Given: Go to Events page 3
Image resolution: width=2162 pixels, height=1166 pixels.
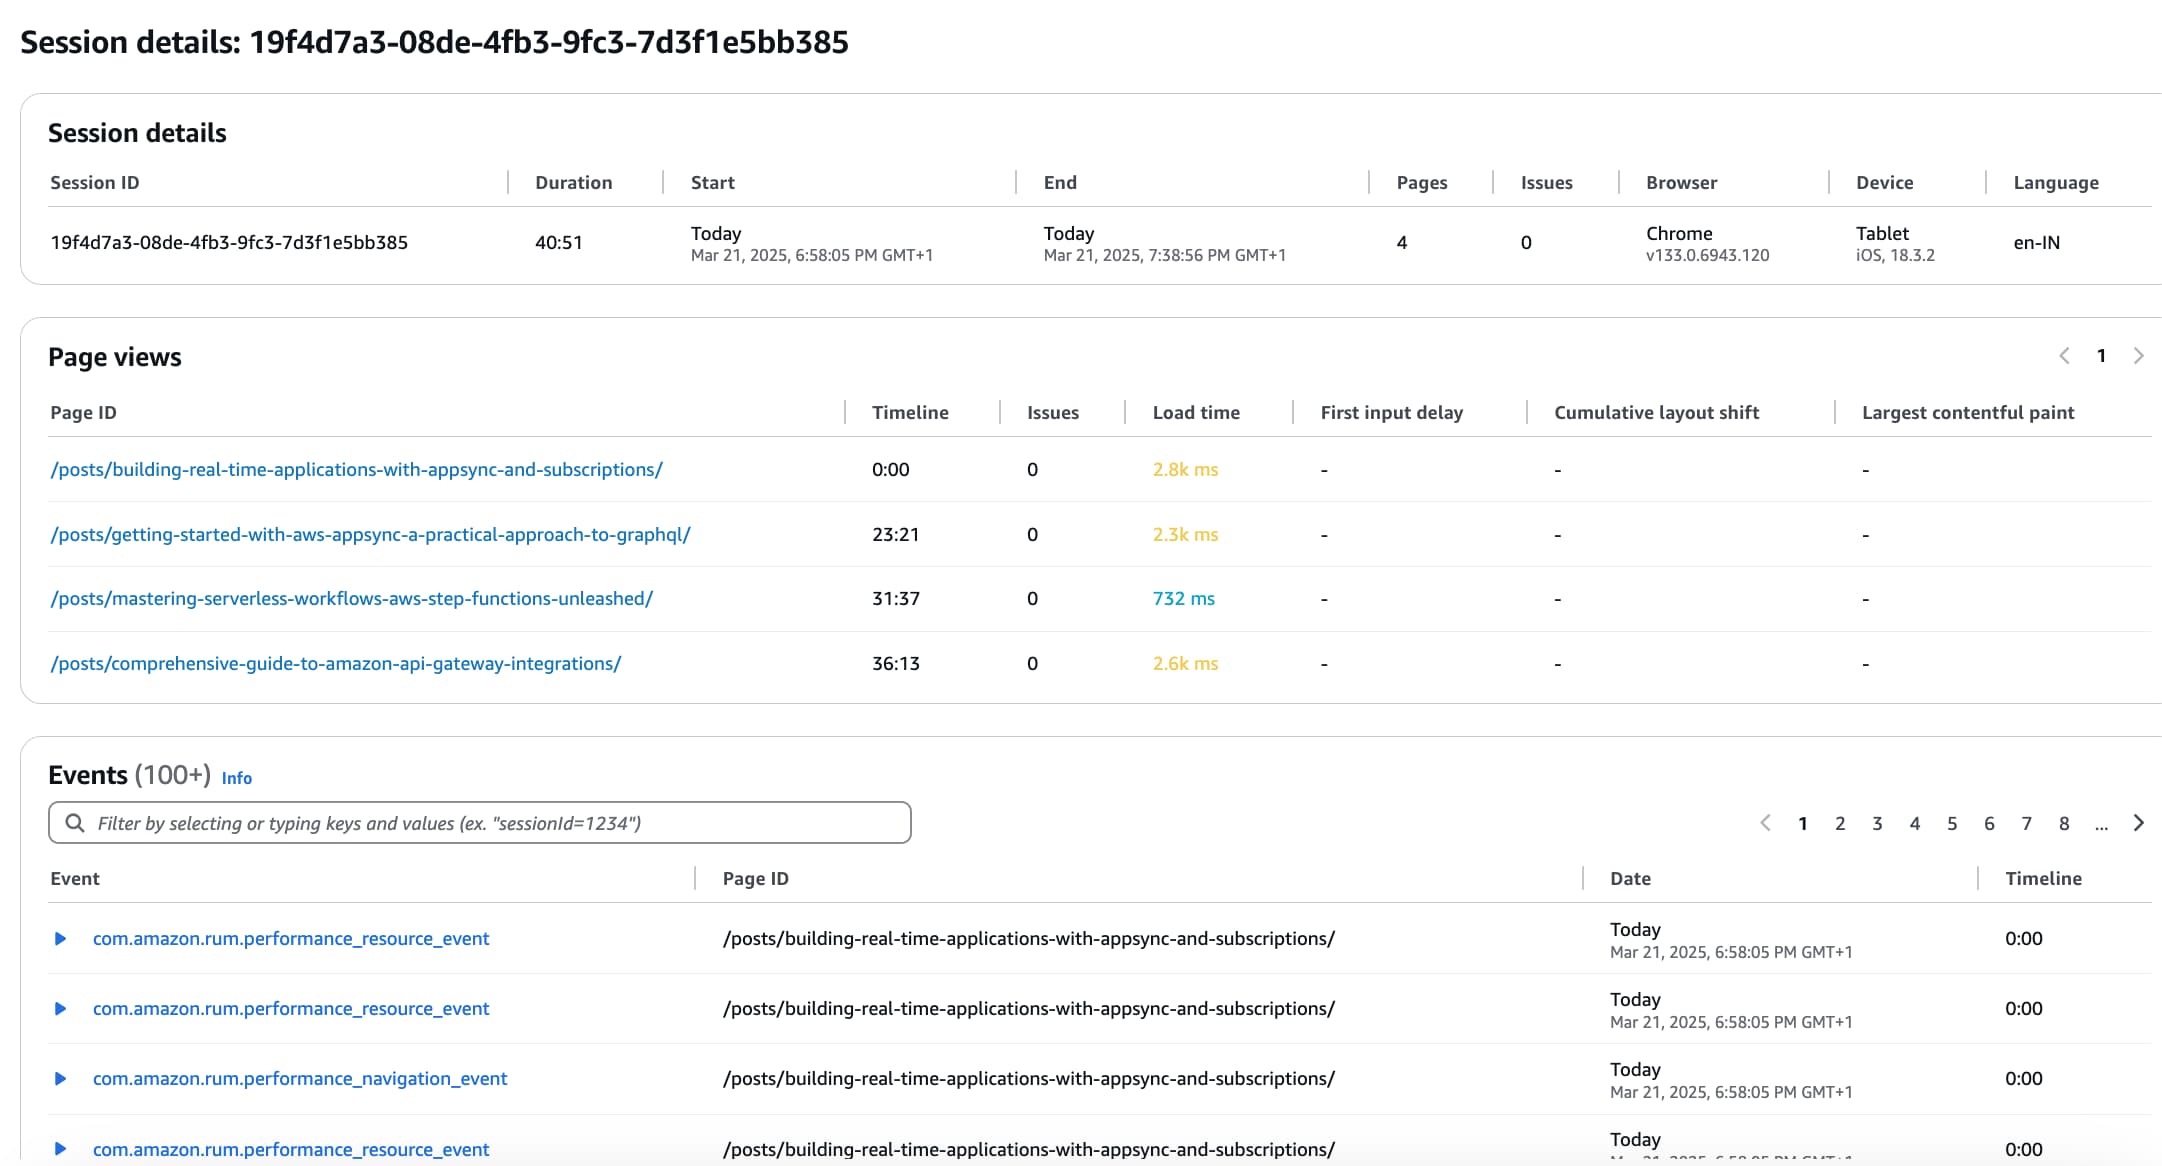Looking at the screenshot, I should [1877, 824].
